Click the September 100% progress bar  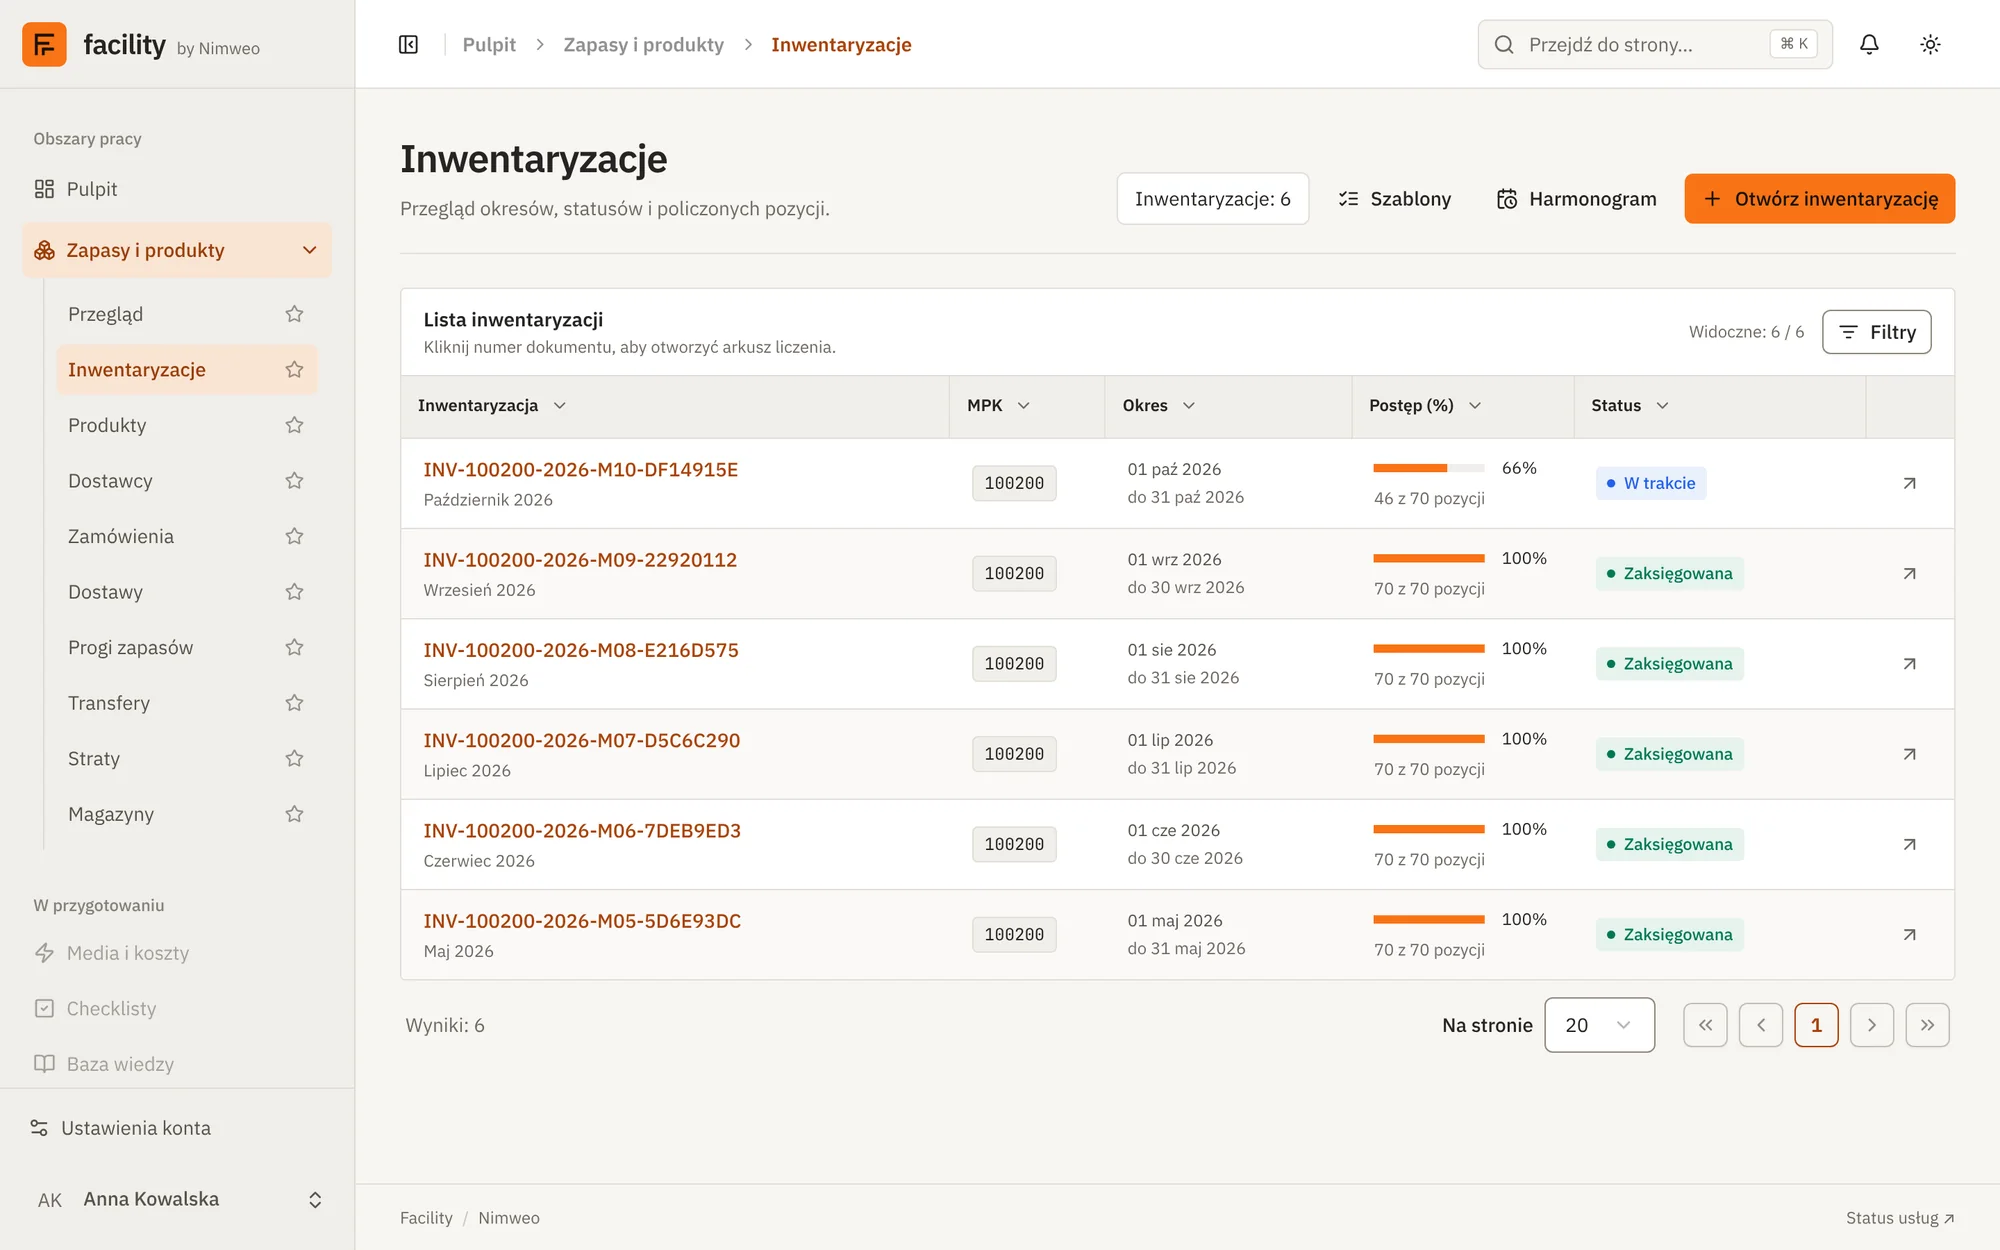click(x=1429, y=558)
